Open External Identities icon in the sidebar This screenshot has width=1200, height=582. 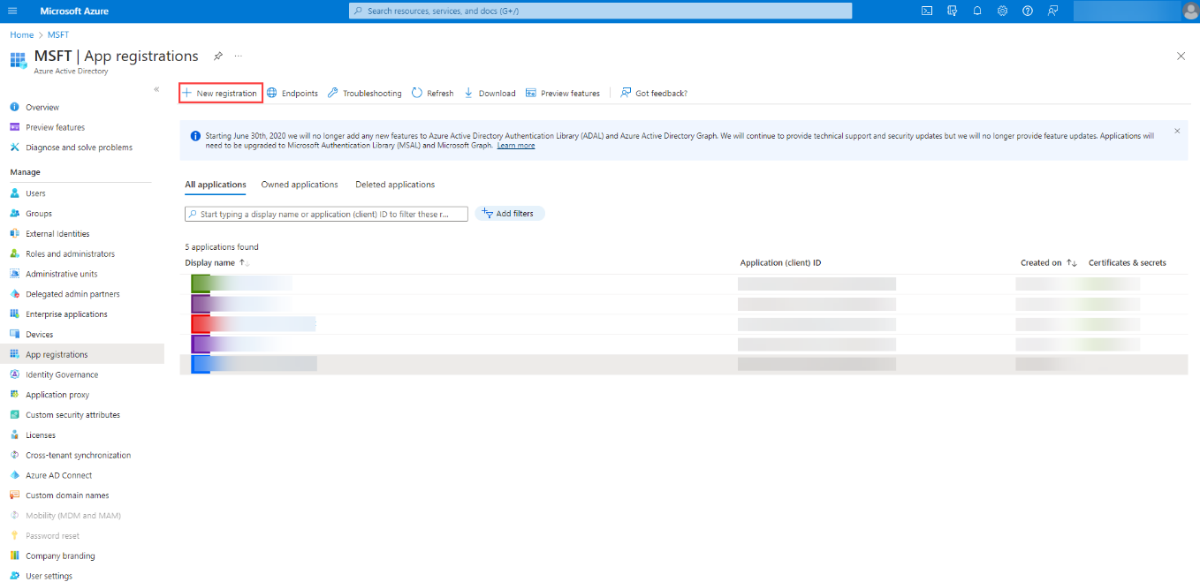[15, 233]
